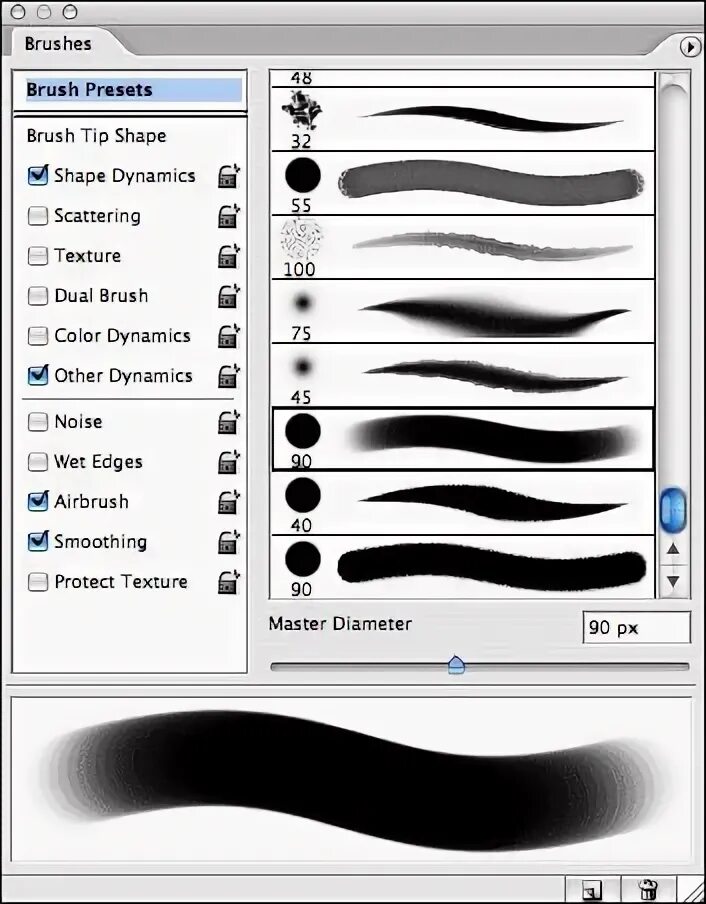Click the Master Diameter slider handle
Image resolution: width=706 pixels, height=904 pixels.
tap(456, 665)
